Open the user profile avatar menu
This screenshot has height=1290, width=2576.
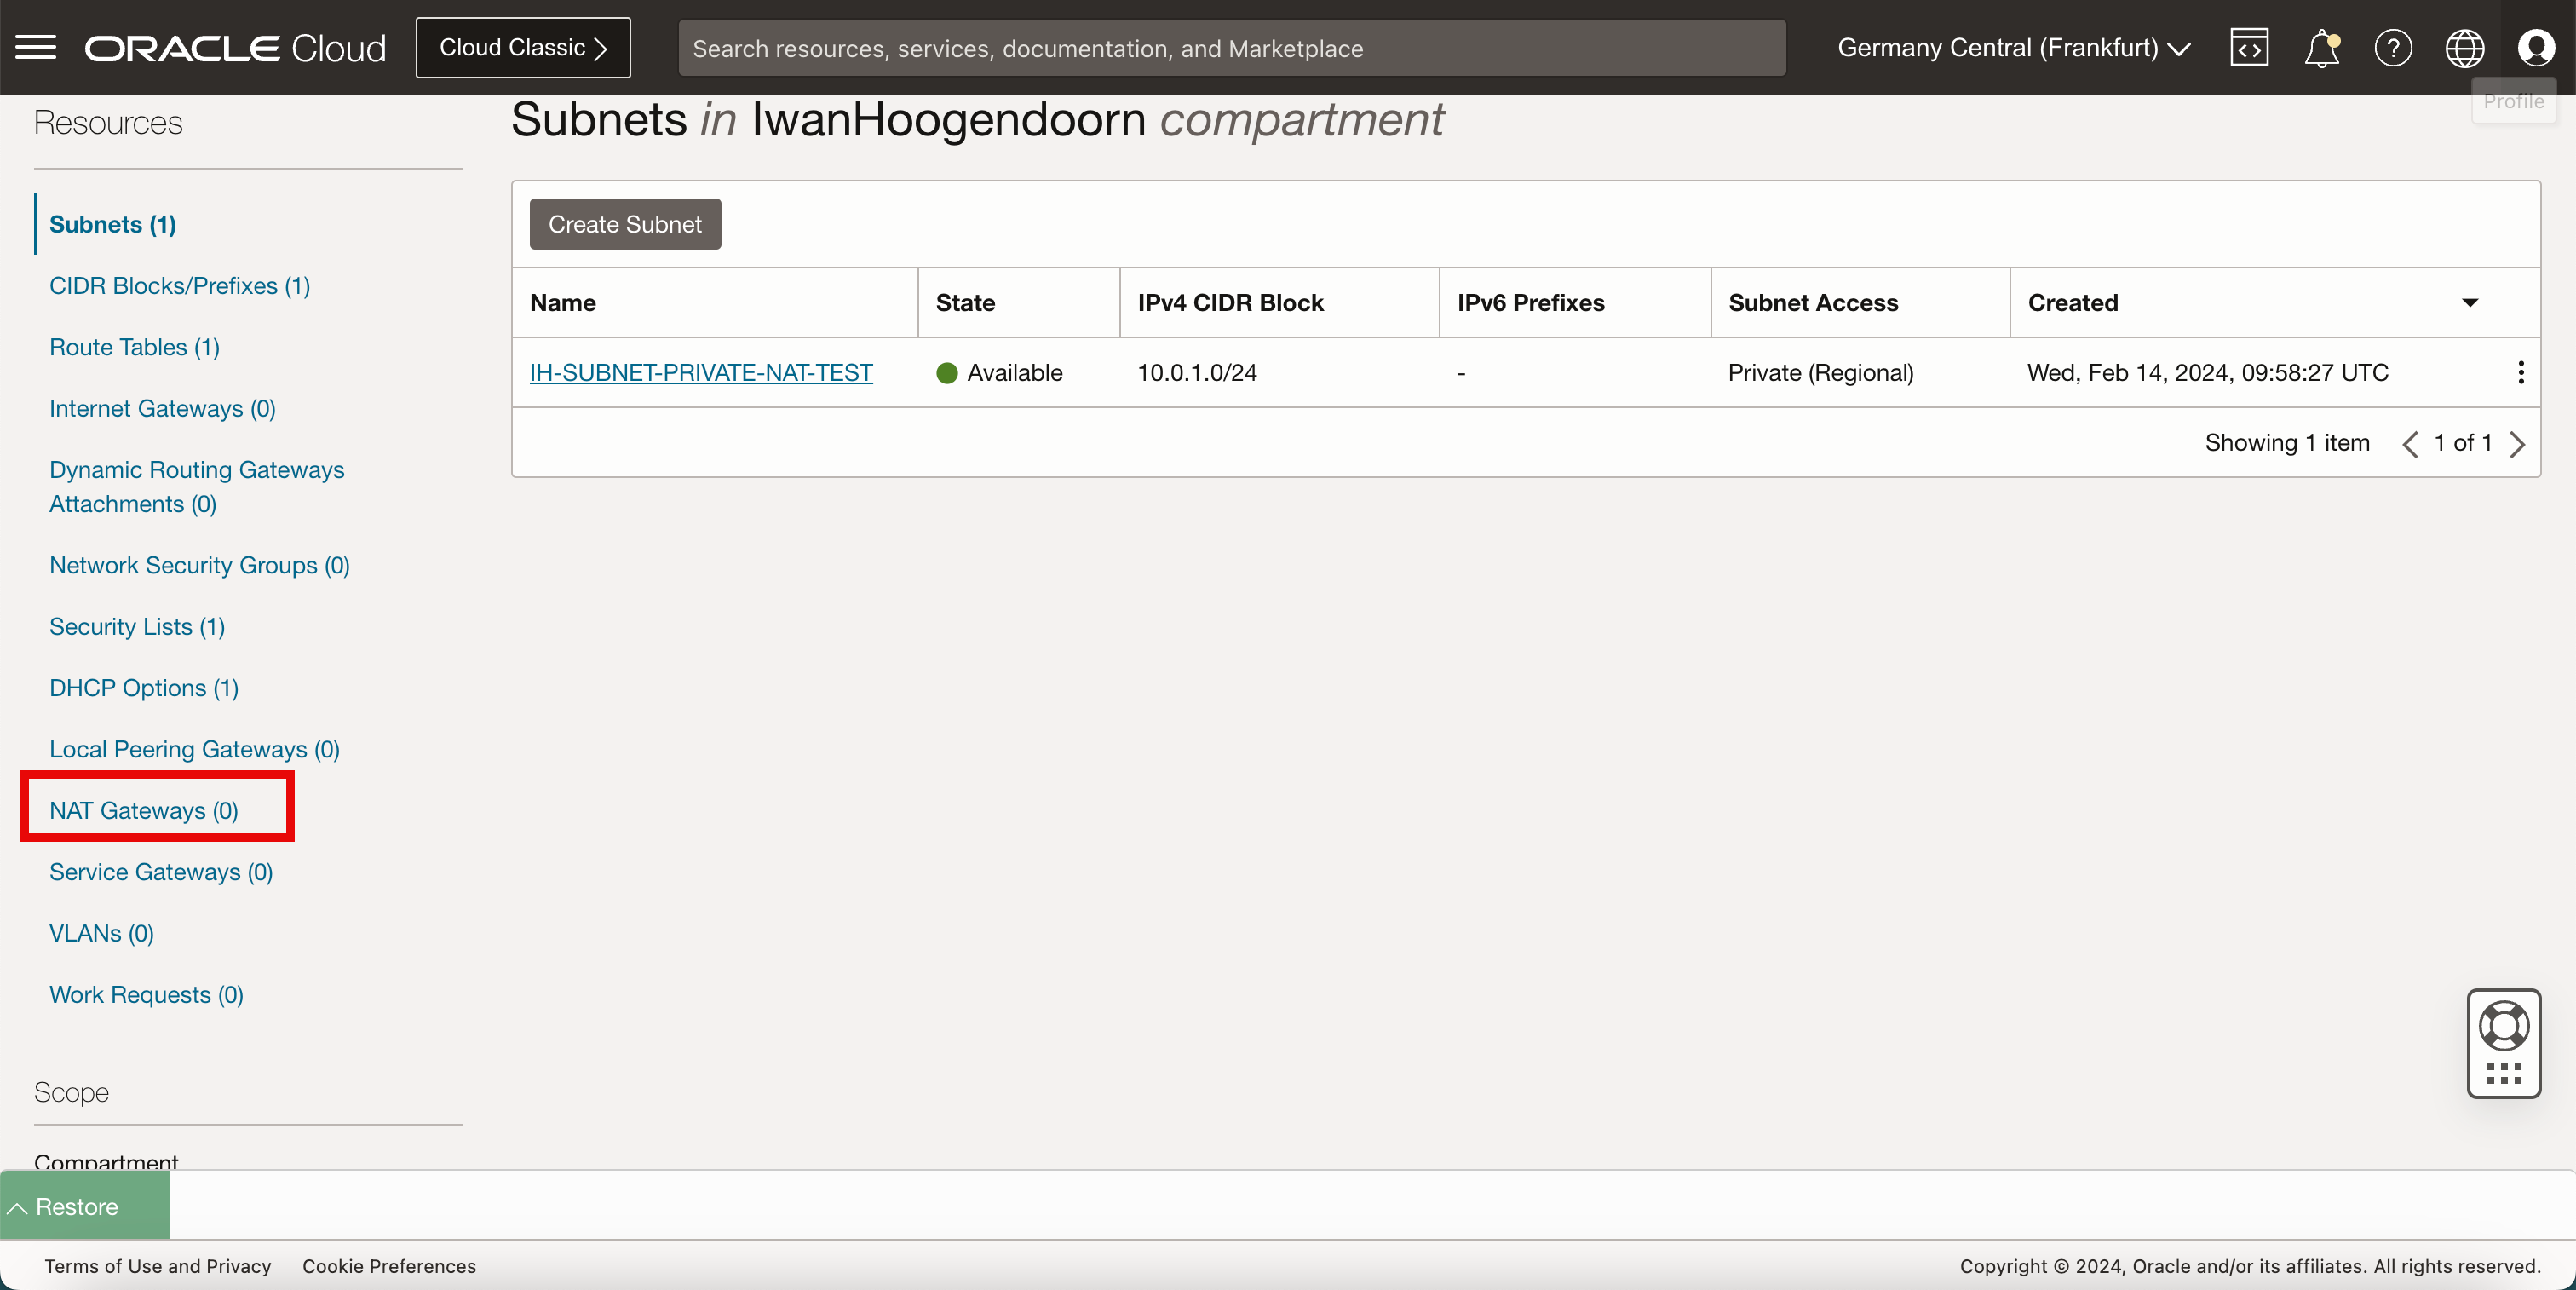coord(2536,47)
